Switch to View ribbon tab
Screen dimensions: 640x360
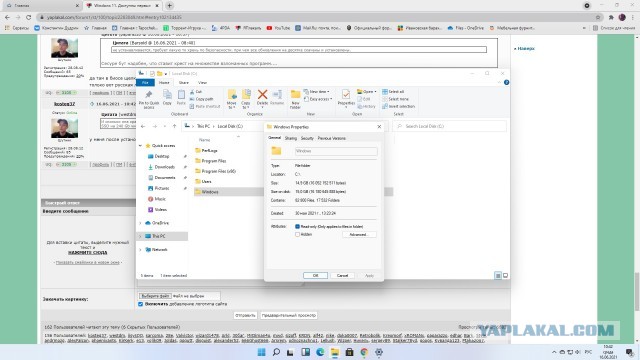(202, 82)
